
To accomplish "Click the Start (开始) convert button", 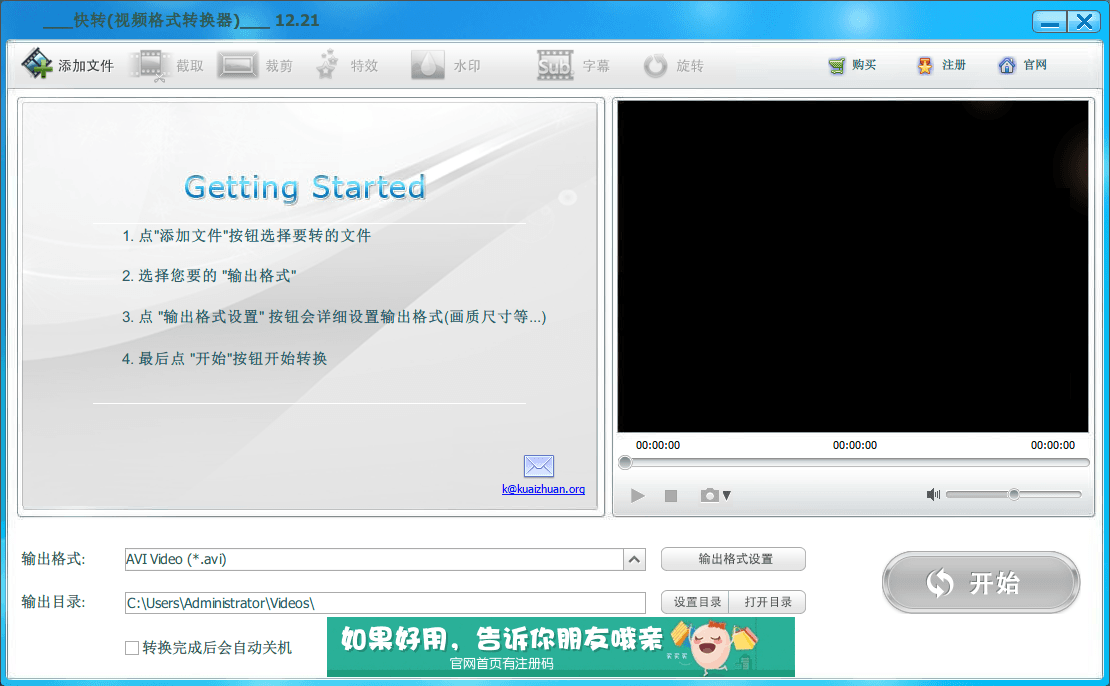I will pyautogui.click(x=981, y=583).
